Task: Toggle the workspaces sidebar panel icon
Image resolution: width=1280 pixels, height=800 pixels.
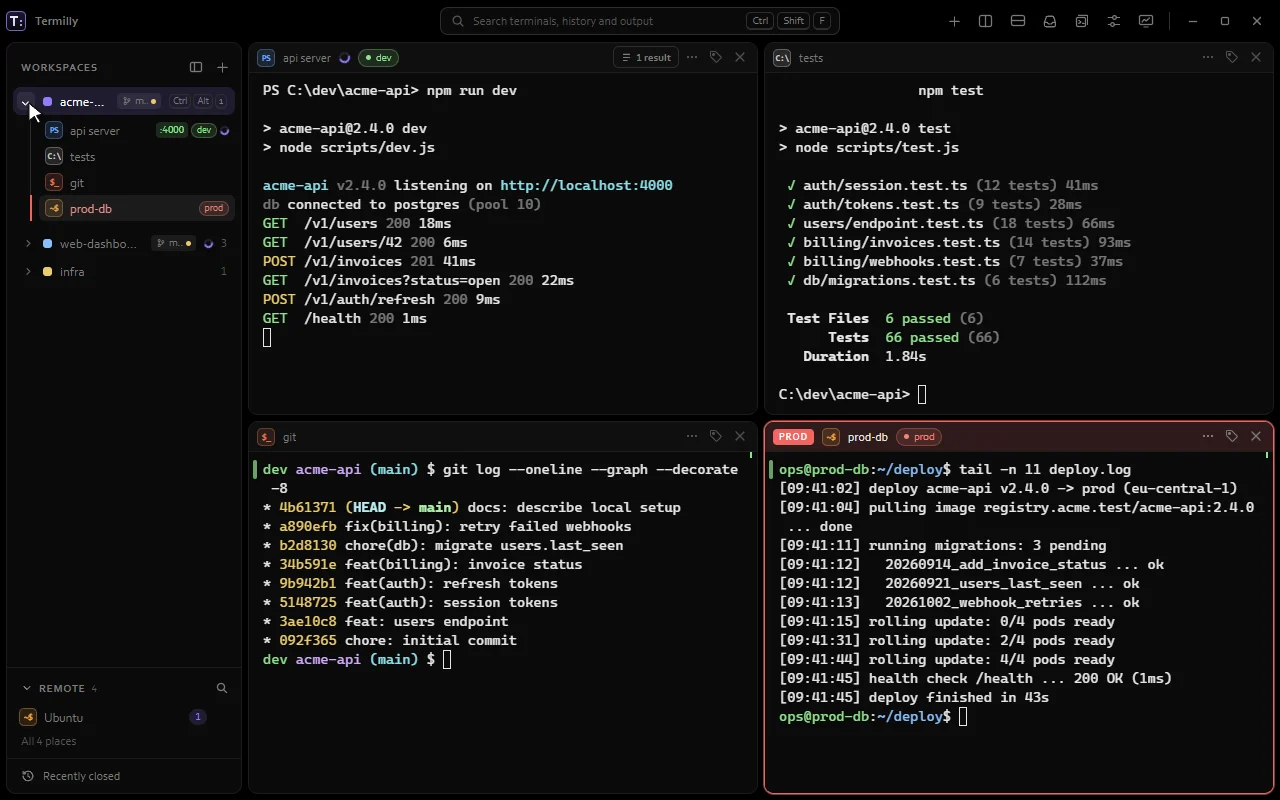Action: (x=196, y=67)
